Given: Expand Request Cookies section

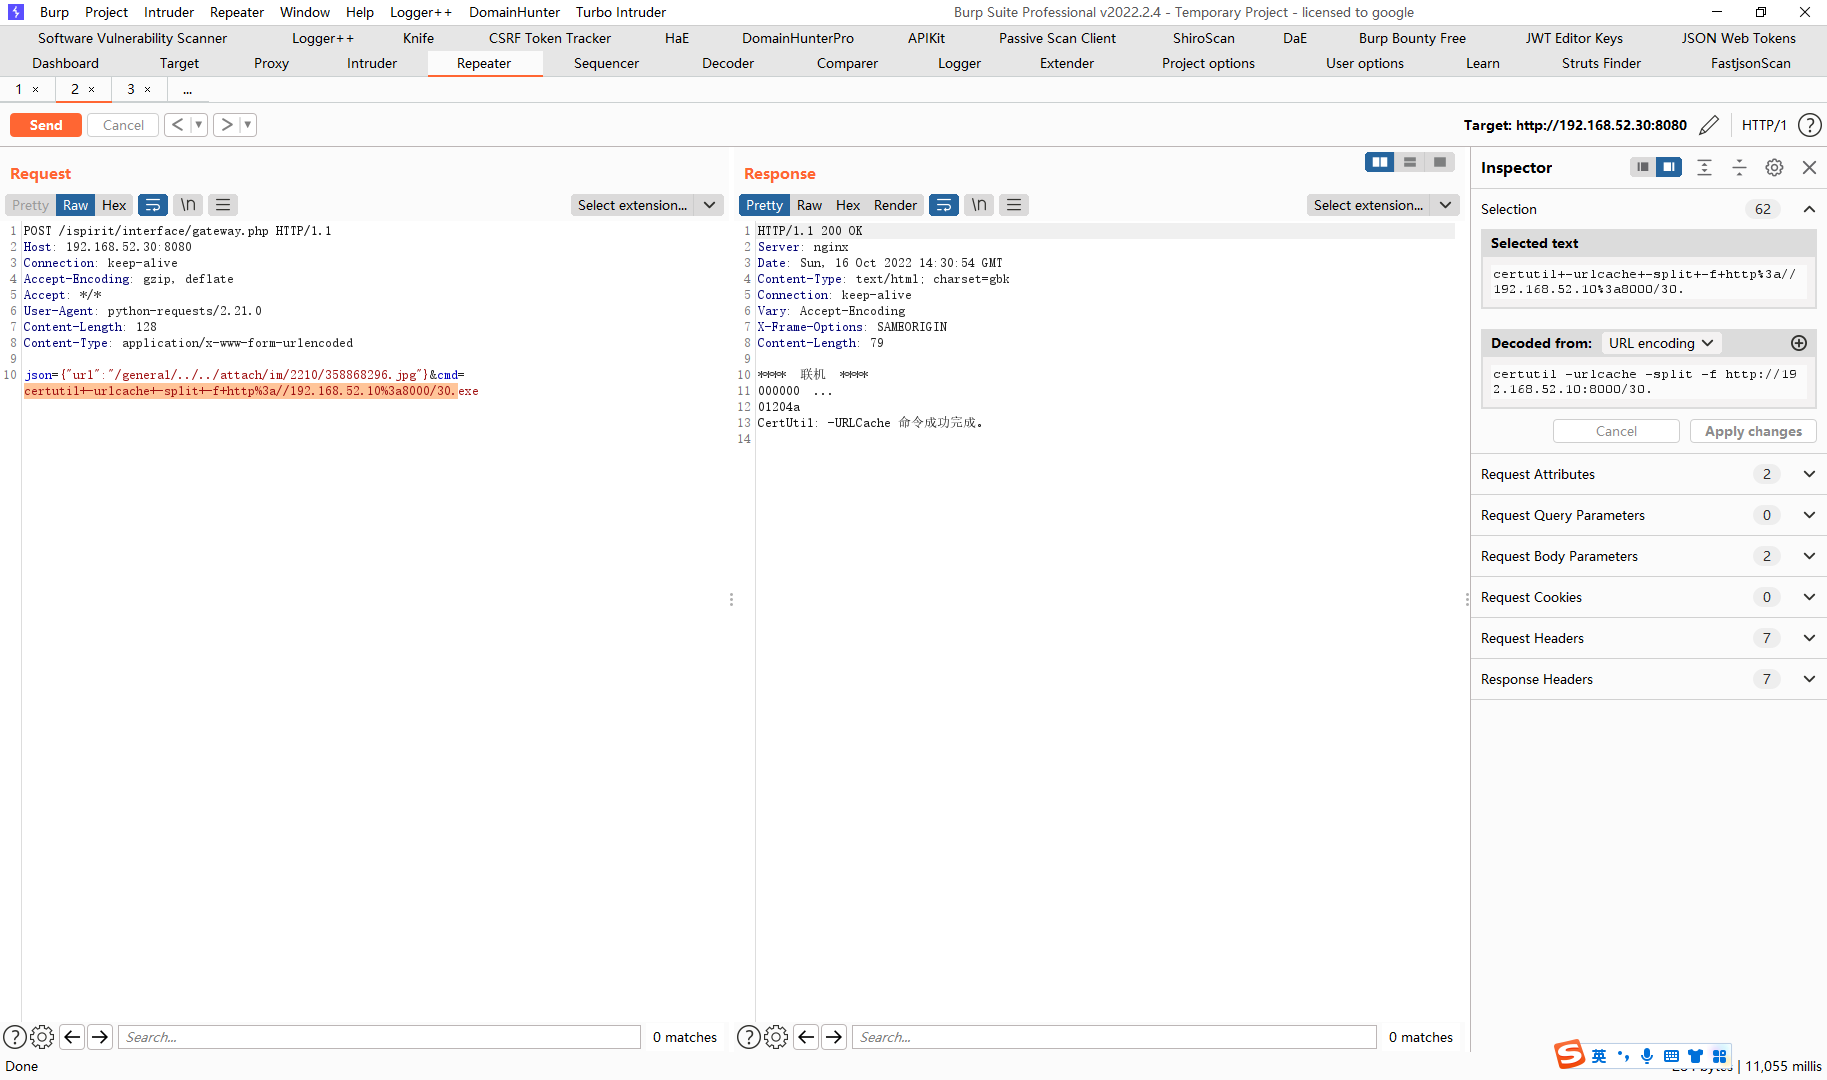Looking at the screenshot, I should click(1809, 597).
